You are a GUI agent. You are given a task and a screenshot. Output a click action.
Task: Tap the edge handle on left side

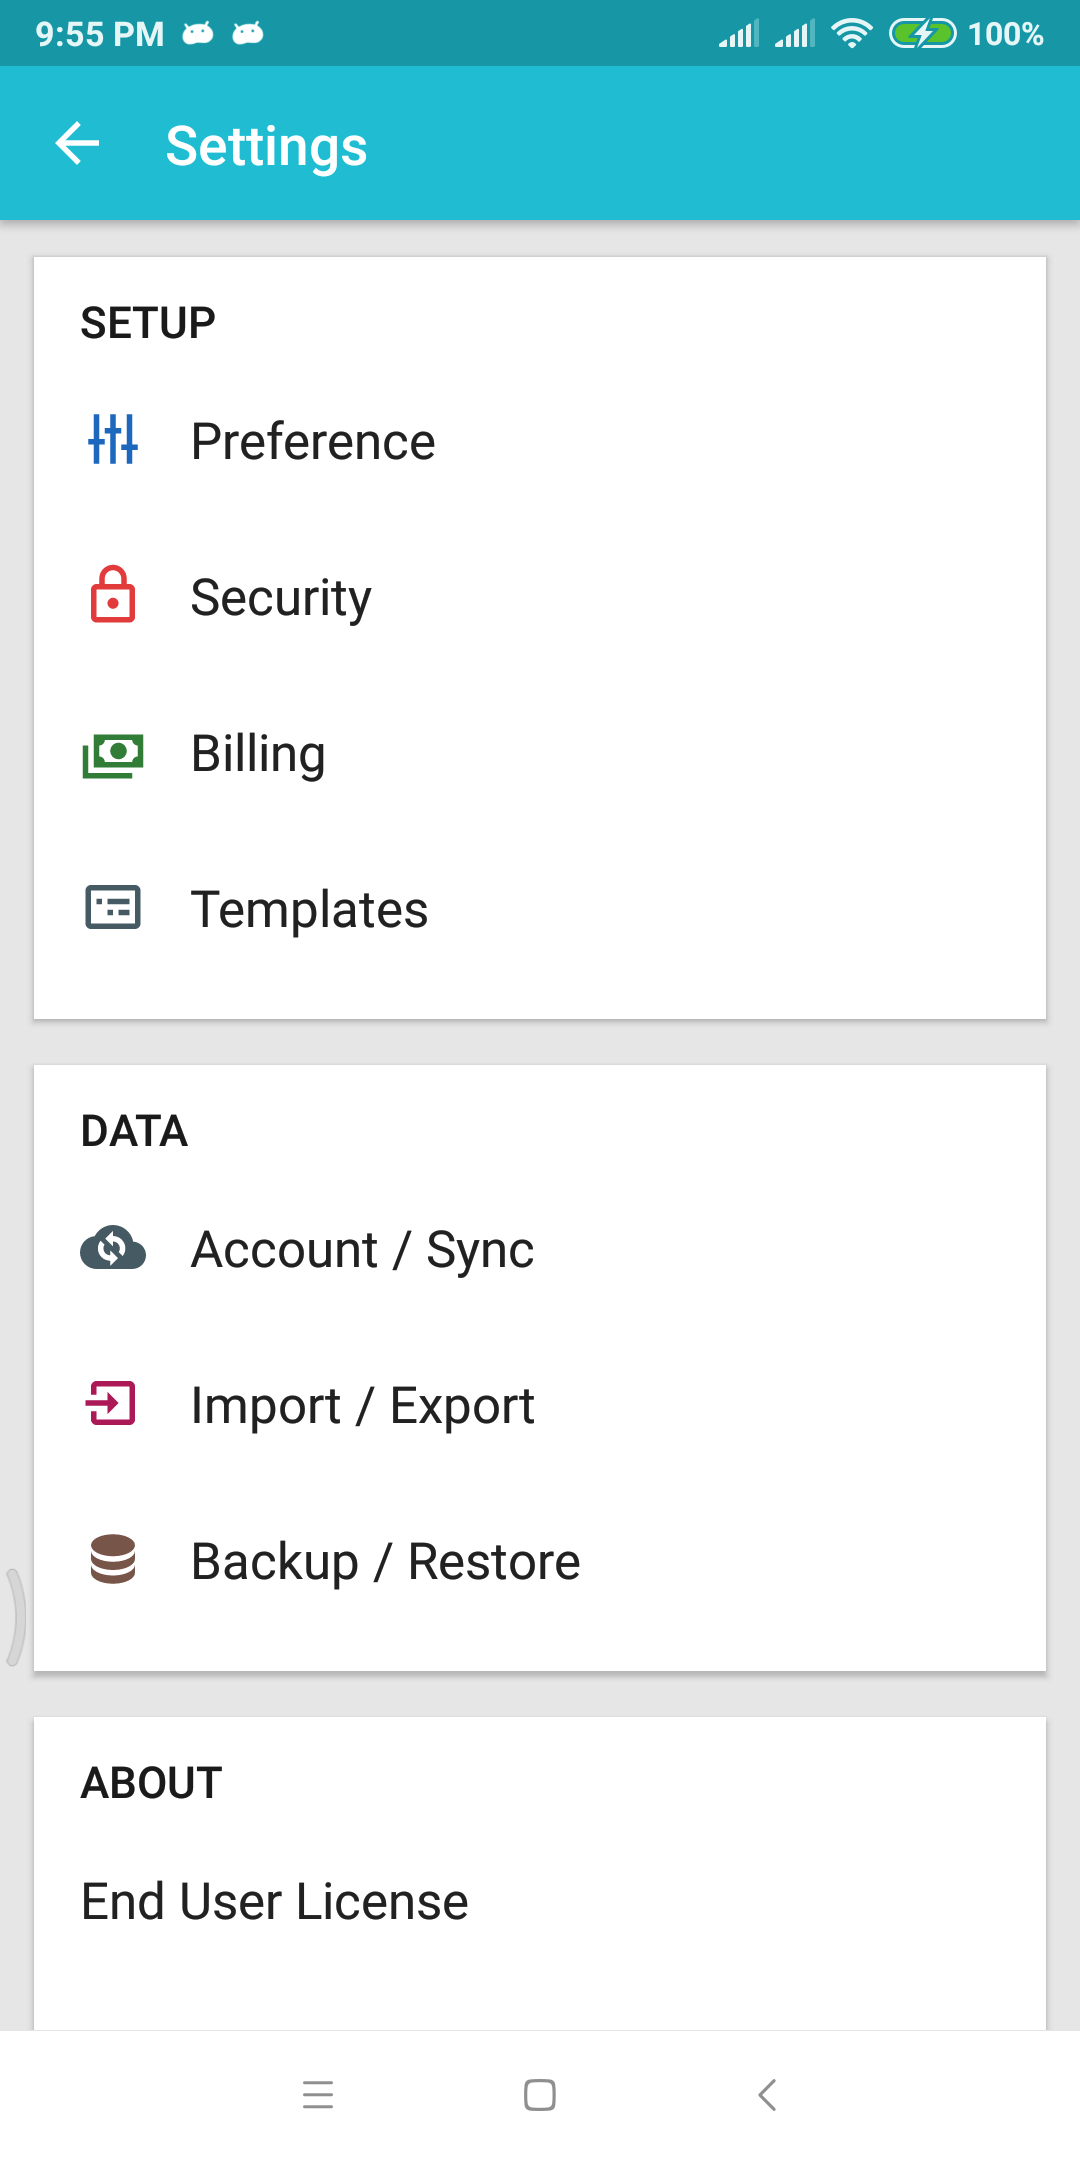(x=14, y=1617)
